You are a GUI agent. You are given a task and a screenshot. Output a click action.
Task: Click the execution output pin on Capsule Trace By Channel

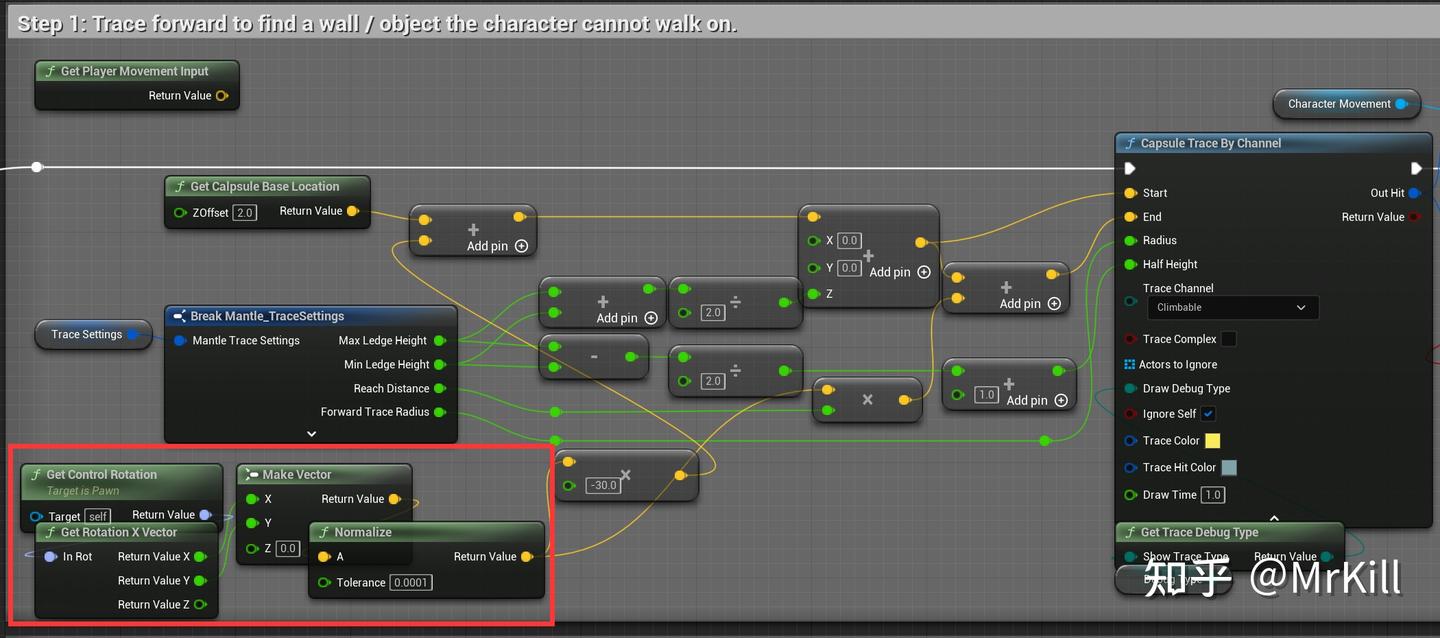(x=1416, y=168)
